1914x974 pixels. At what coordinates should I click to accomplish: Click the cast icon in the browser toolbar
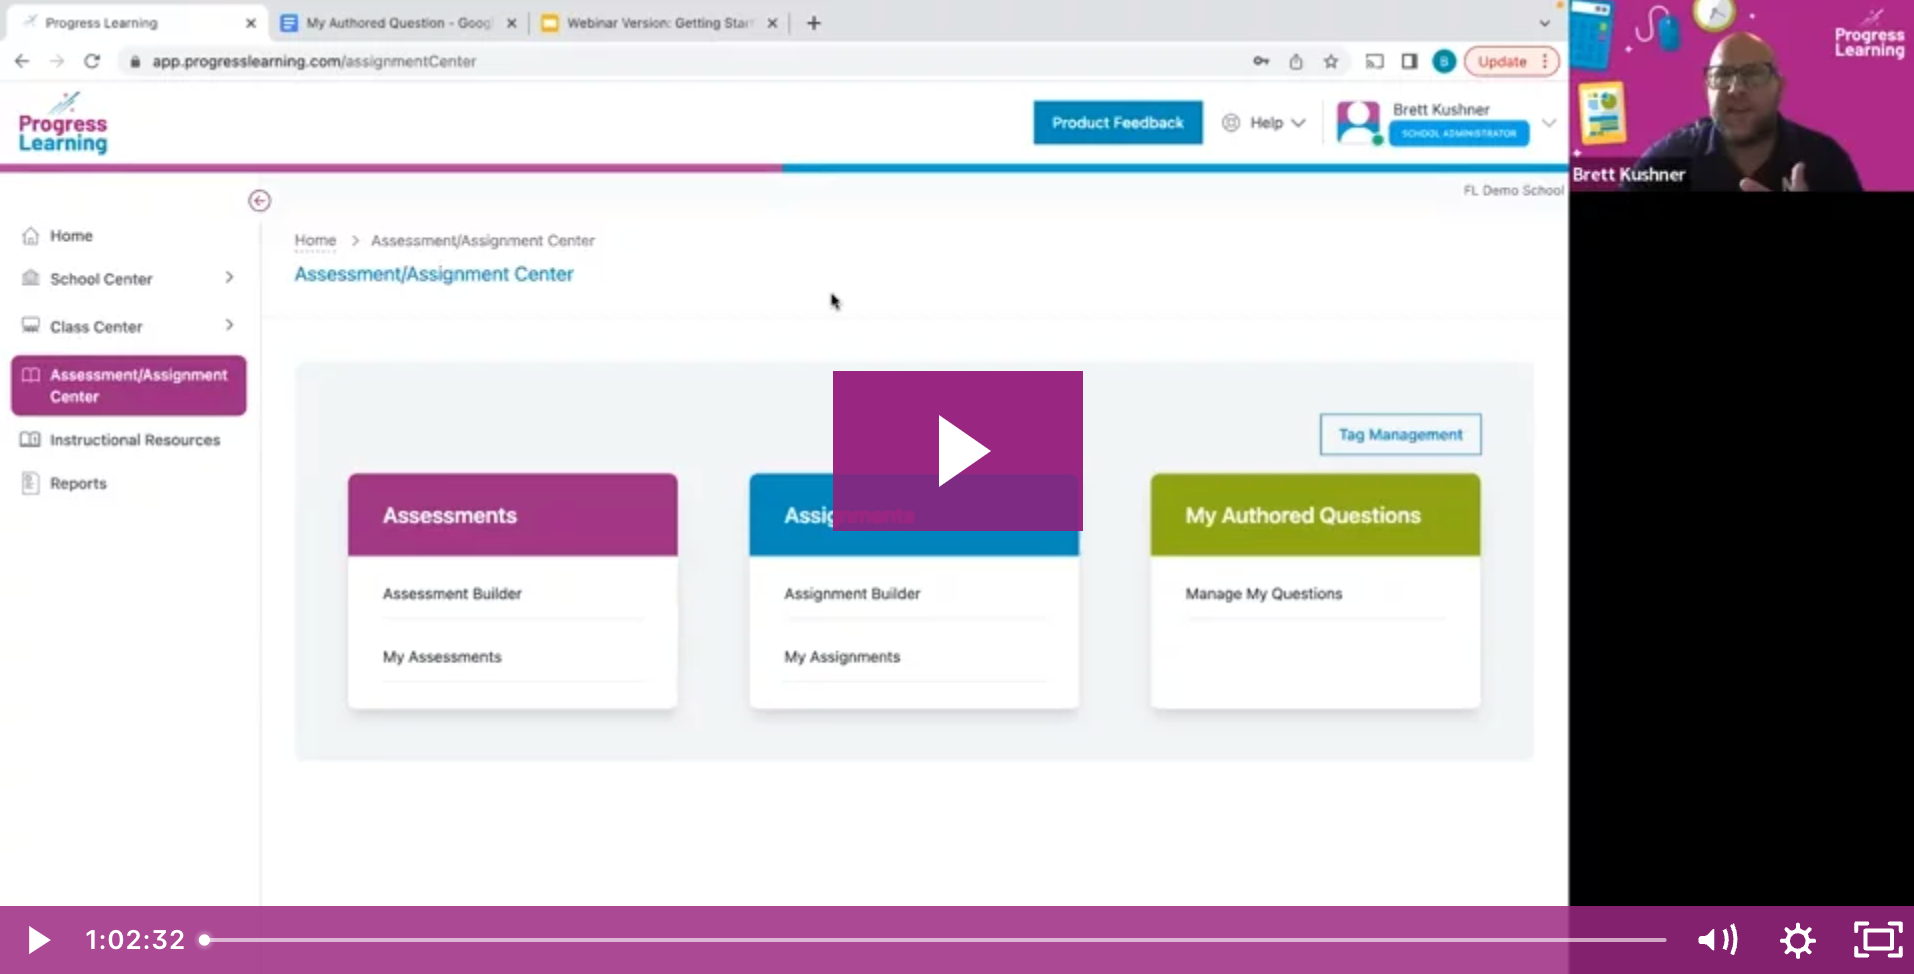pos(1375,61)
